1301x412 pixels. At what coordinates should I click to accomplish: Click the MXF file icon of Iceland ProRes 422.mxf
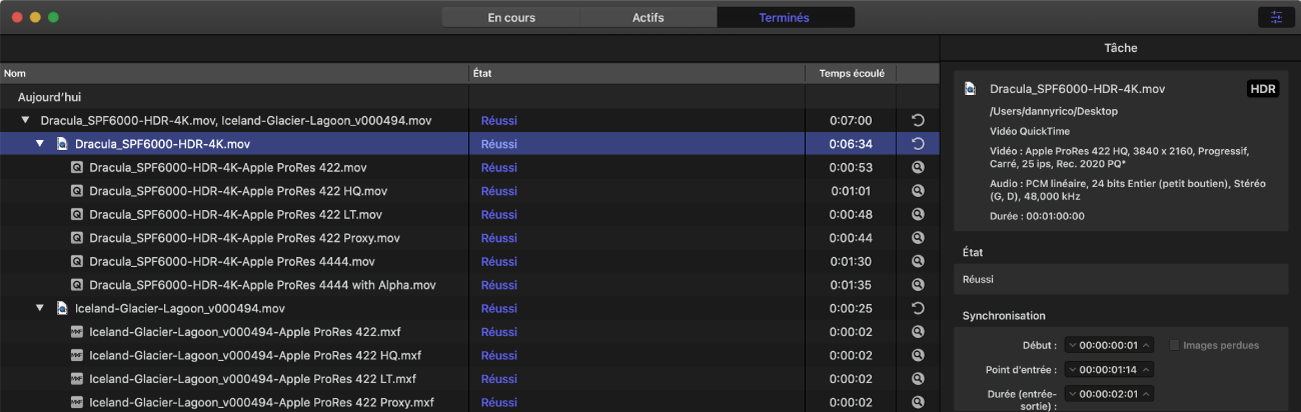76,332
